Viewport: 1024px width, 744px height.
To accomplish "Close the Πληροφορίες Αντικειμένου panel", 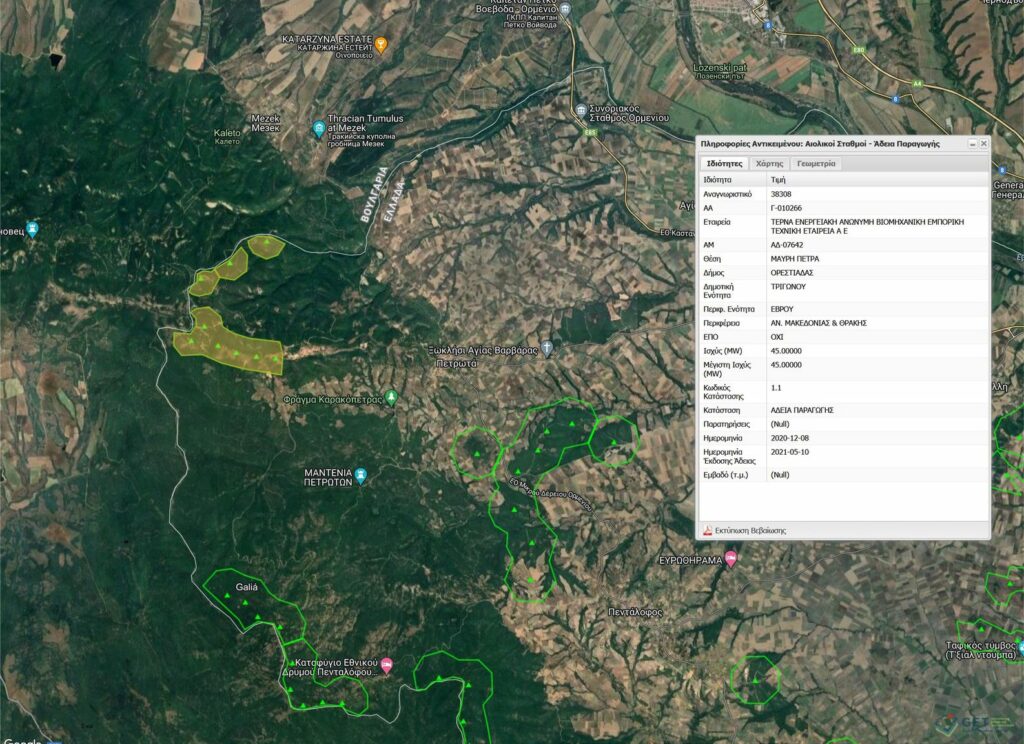I will (984, 144).
